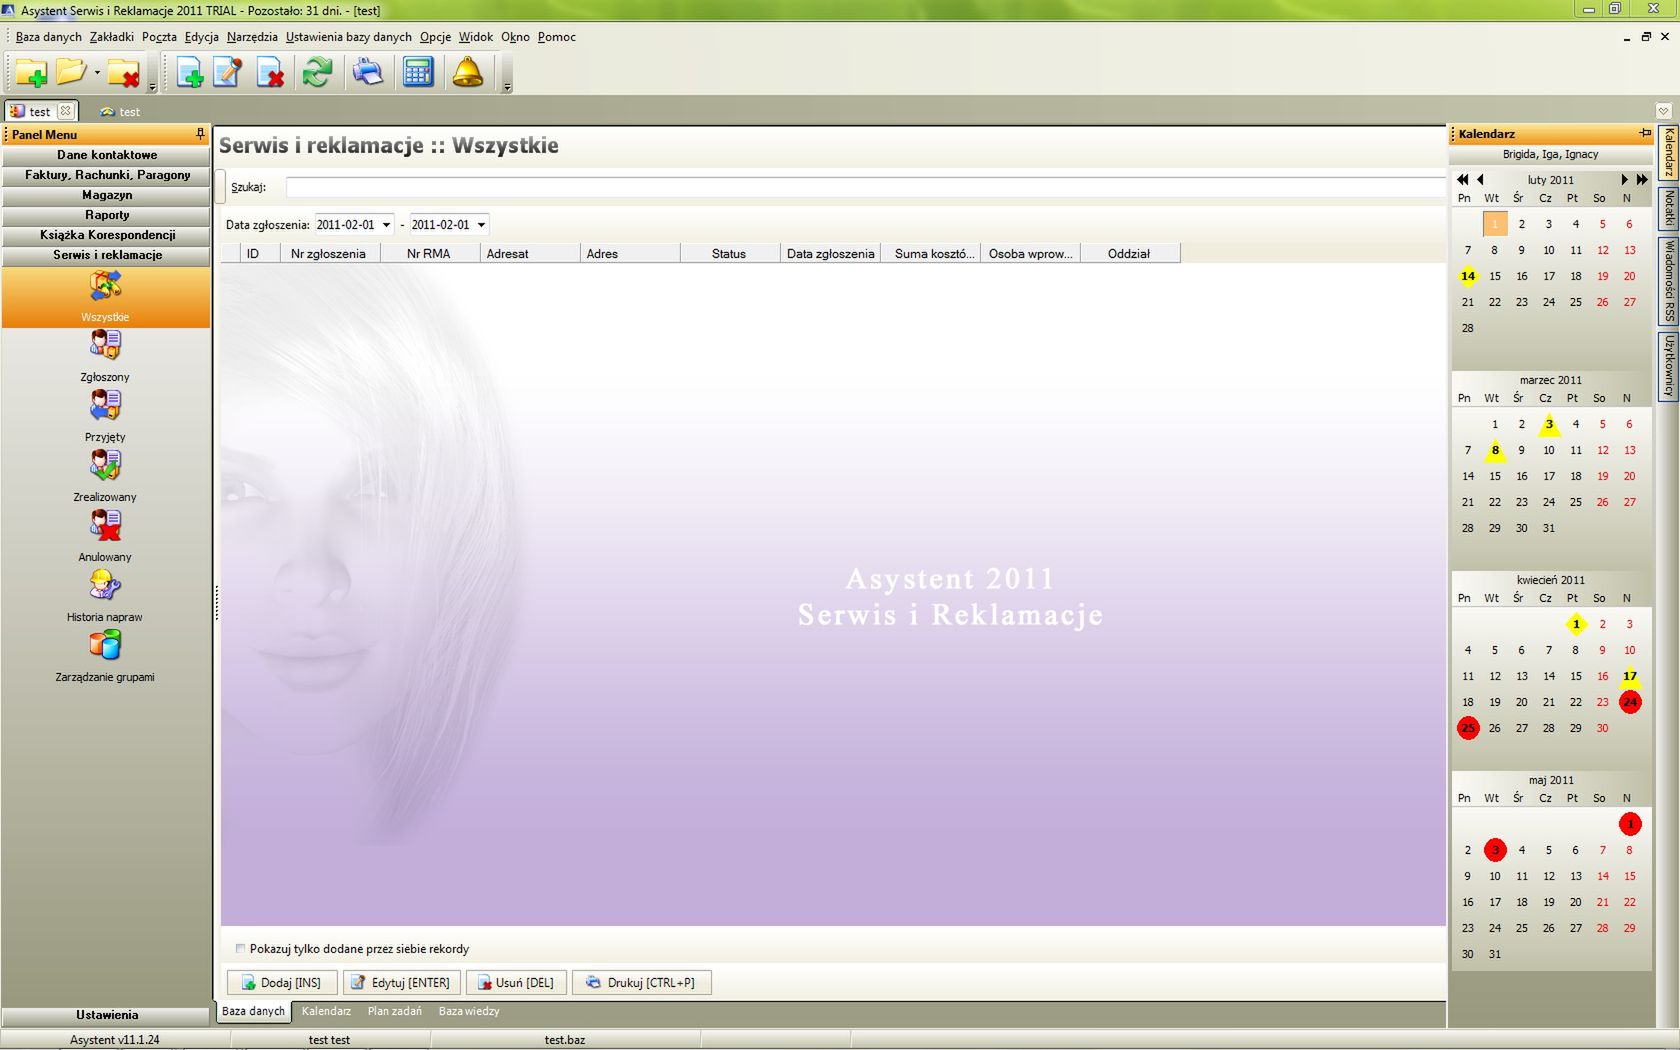Go to next month in calendar
This screenshot has width=1680, height=1050.
click(x=1624, y=180)
